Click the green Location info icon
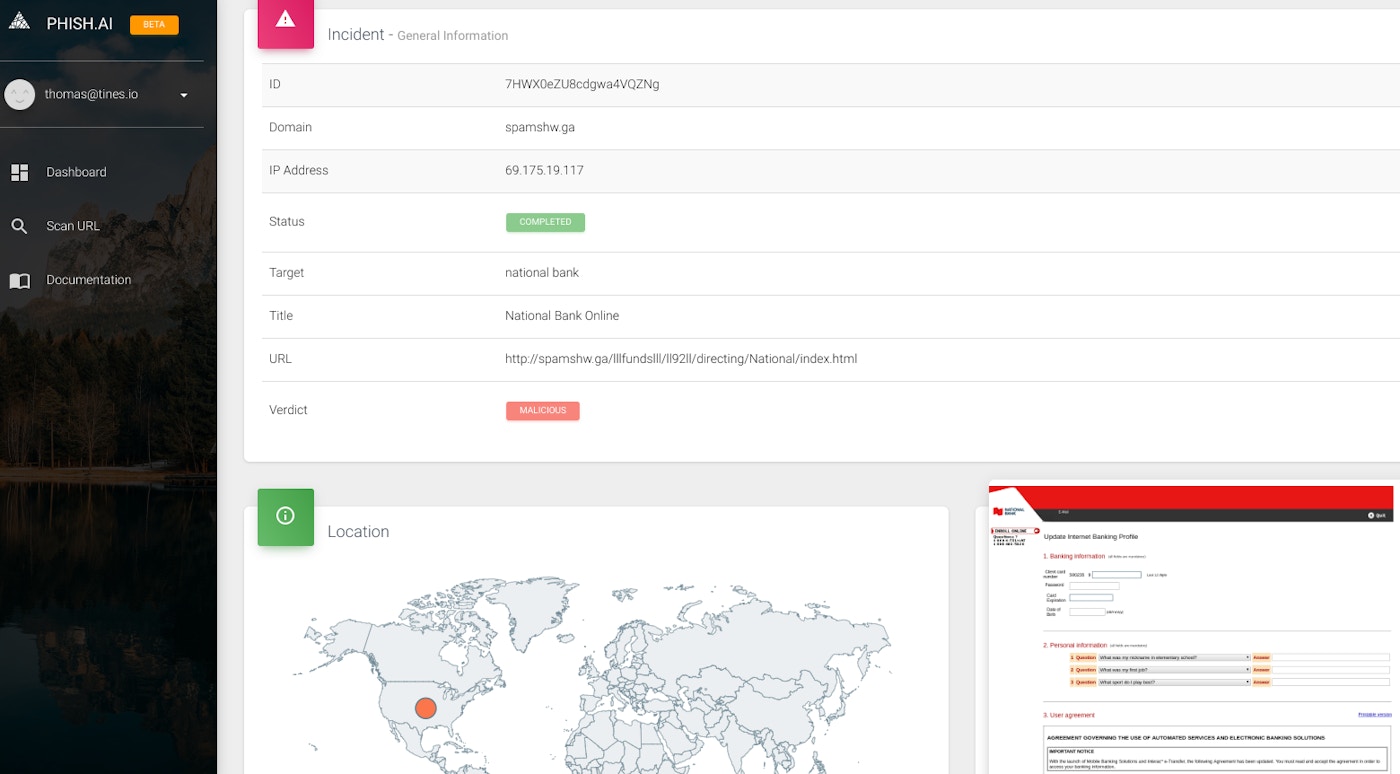Viewport: 1400px width, 774px height. [286, 517]
